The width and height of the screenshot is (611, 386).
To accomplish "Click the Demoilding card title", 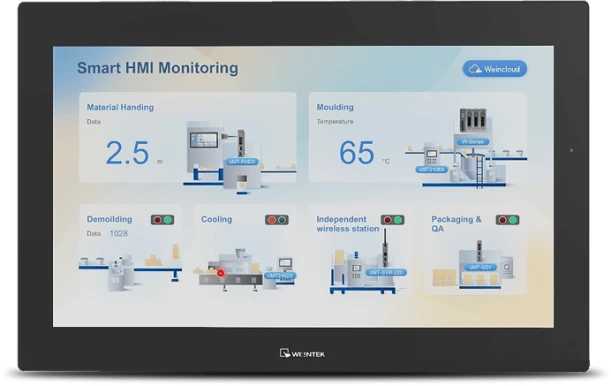I will pyautogui.click(x=109, y=219).
